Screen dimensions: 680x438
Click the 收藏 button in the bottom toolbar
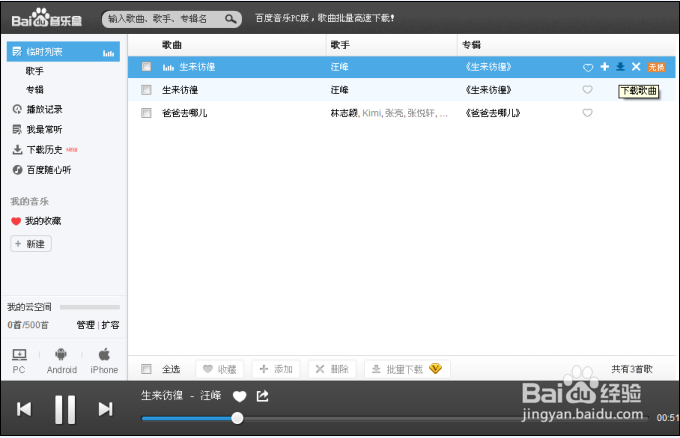coord(219,369)
